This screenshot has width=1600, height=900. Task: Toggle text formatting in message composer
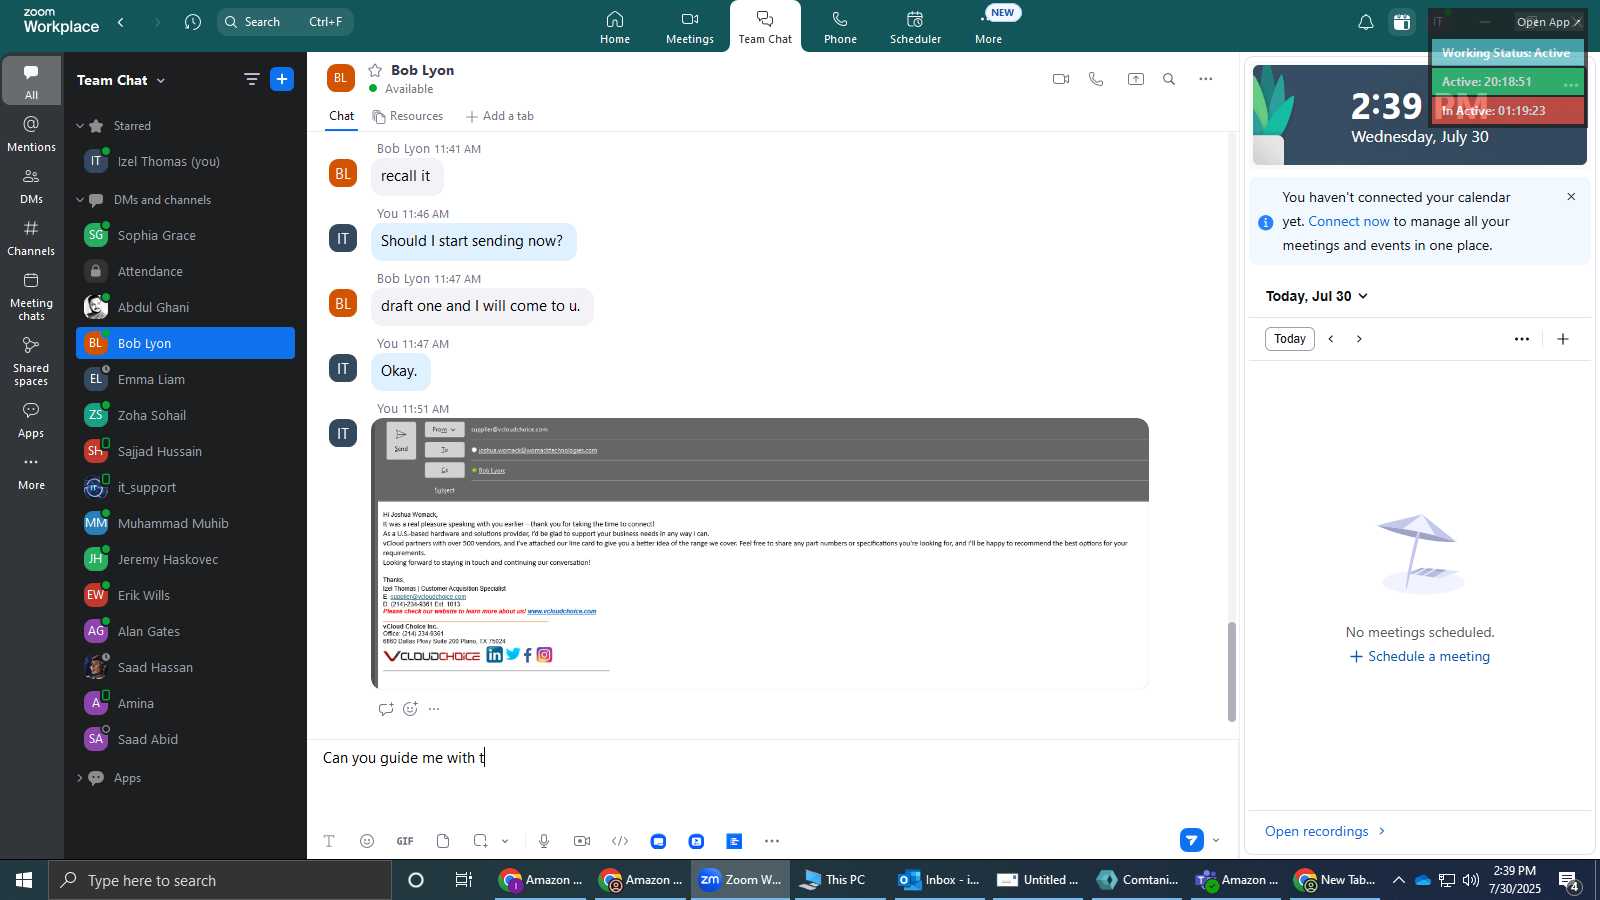point(329,841)
